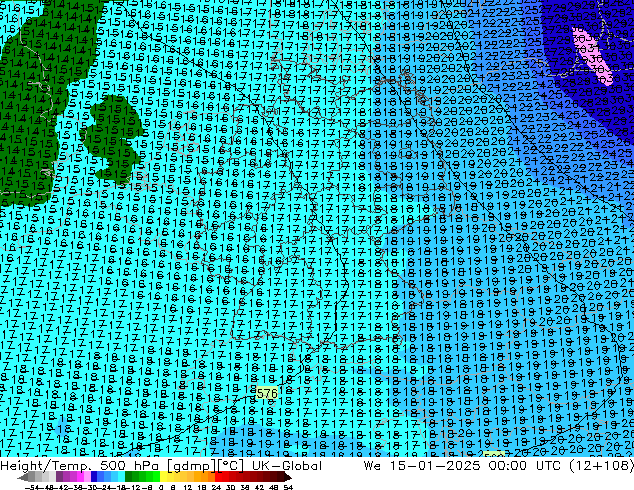The width and height of the screenshot is (634, 490).
Task: Click the 'We' weekday abbreviation
Action: (372, 466)
